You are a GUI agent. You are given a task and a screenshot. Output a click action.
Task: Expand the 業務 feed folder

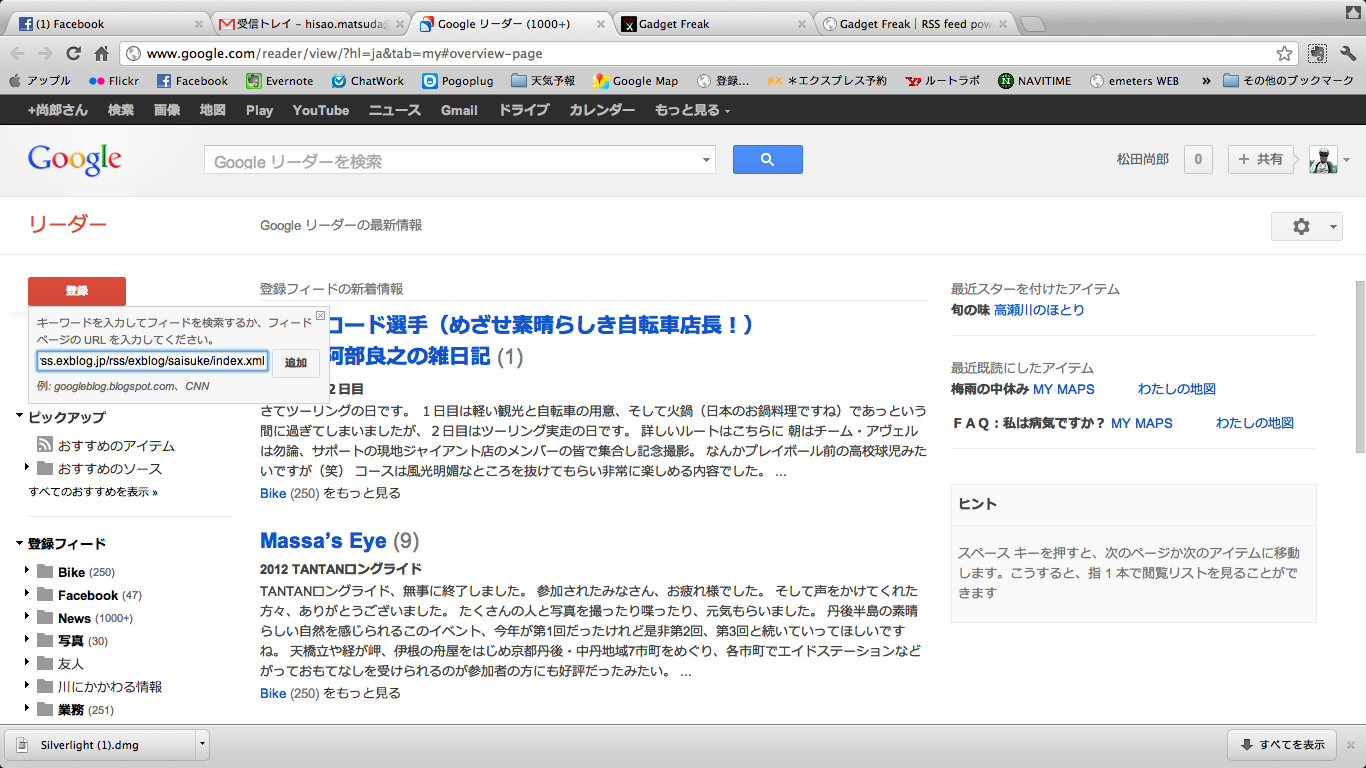[x=27, y=709]
